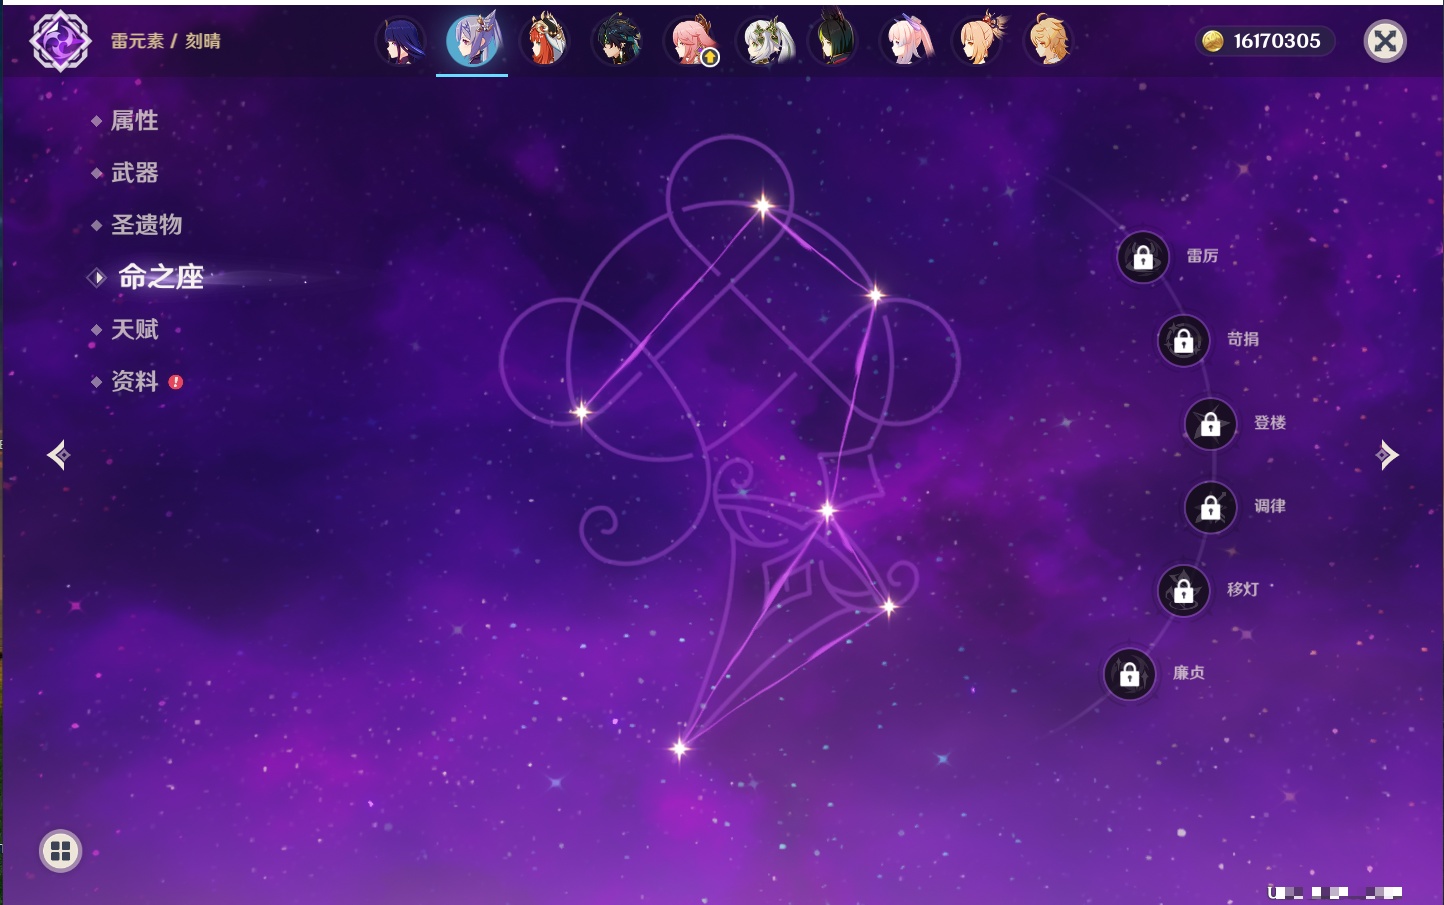The width and height of the screenshot is (1444, 905).
Task: Click the red alert badge beside 资料
Action: (x=176, y=382)
